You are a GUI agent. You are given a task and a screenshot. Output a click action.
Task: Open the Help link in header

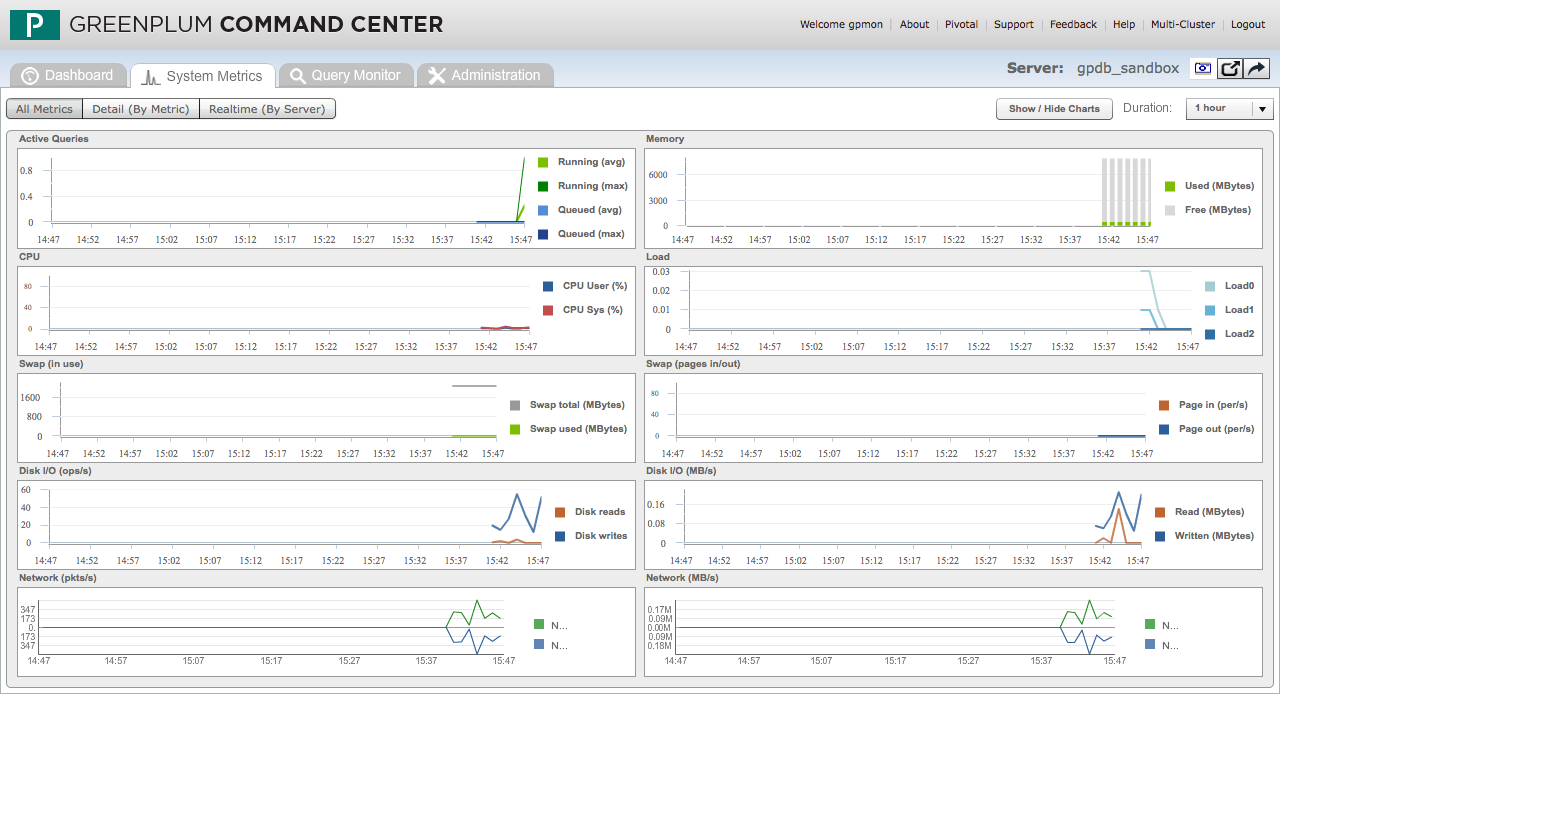pos(1124,25)
